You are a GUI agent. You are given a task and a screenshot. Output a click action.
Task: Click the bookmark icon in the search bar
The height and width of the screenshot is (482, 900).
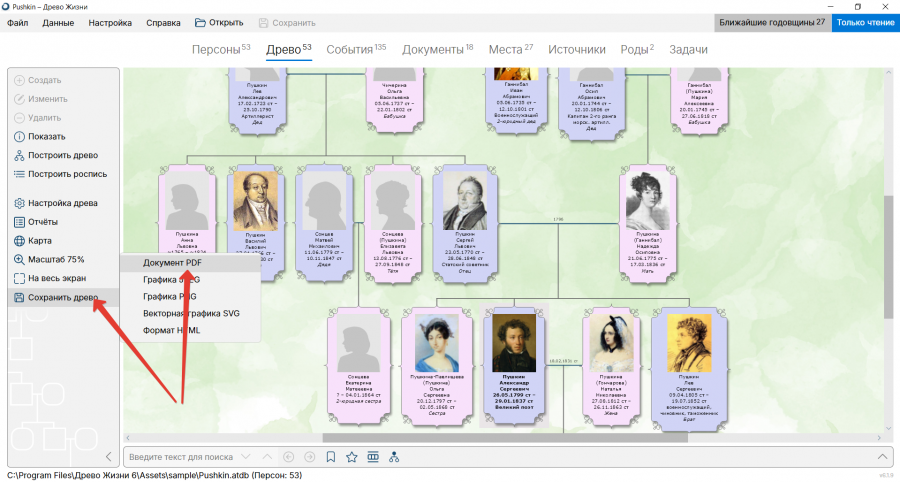(331, 457)
